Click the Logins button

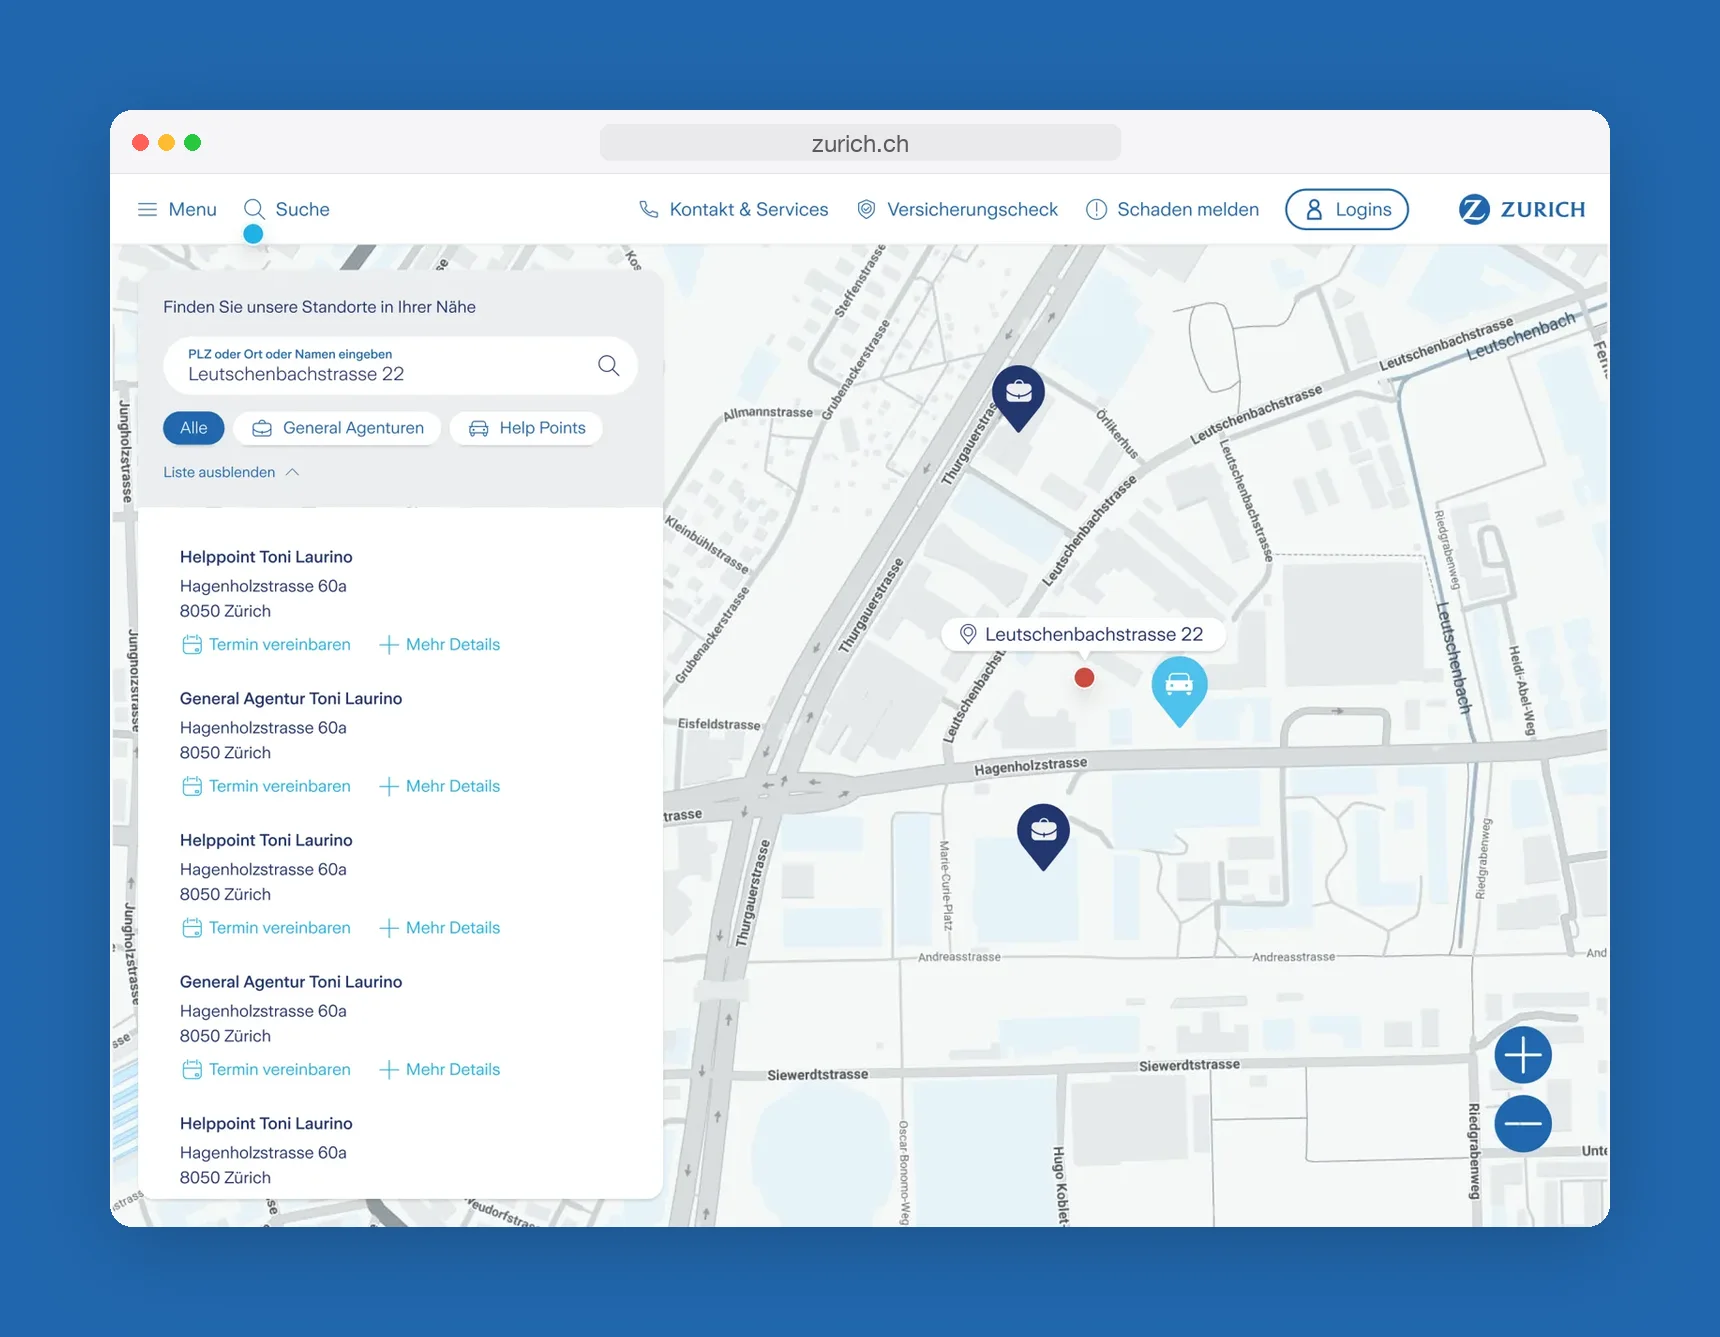(1347, 209)
